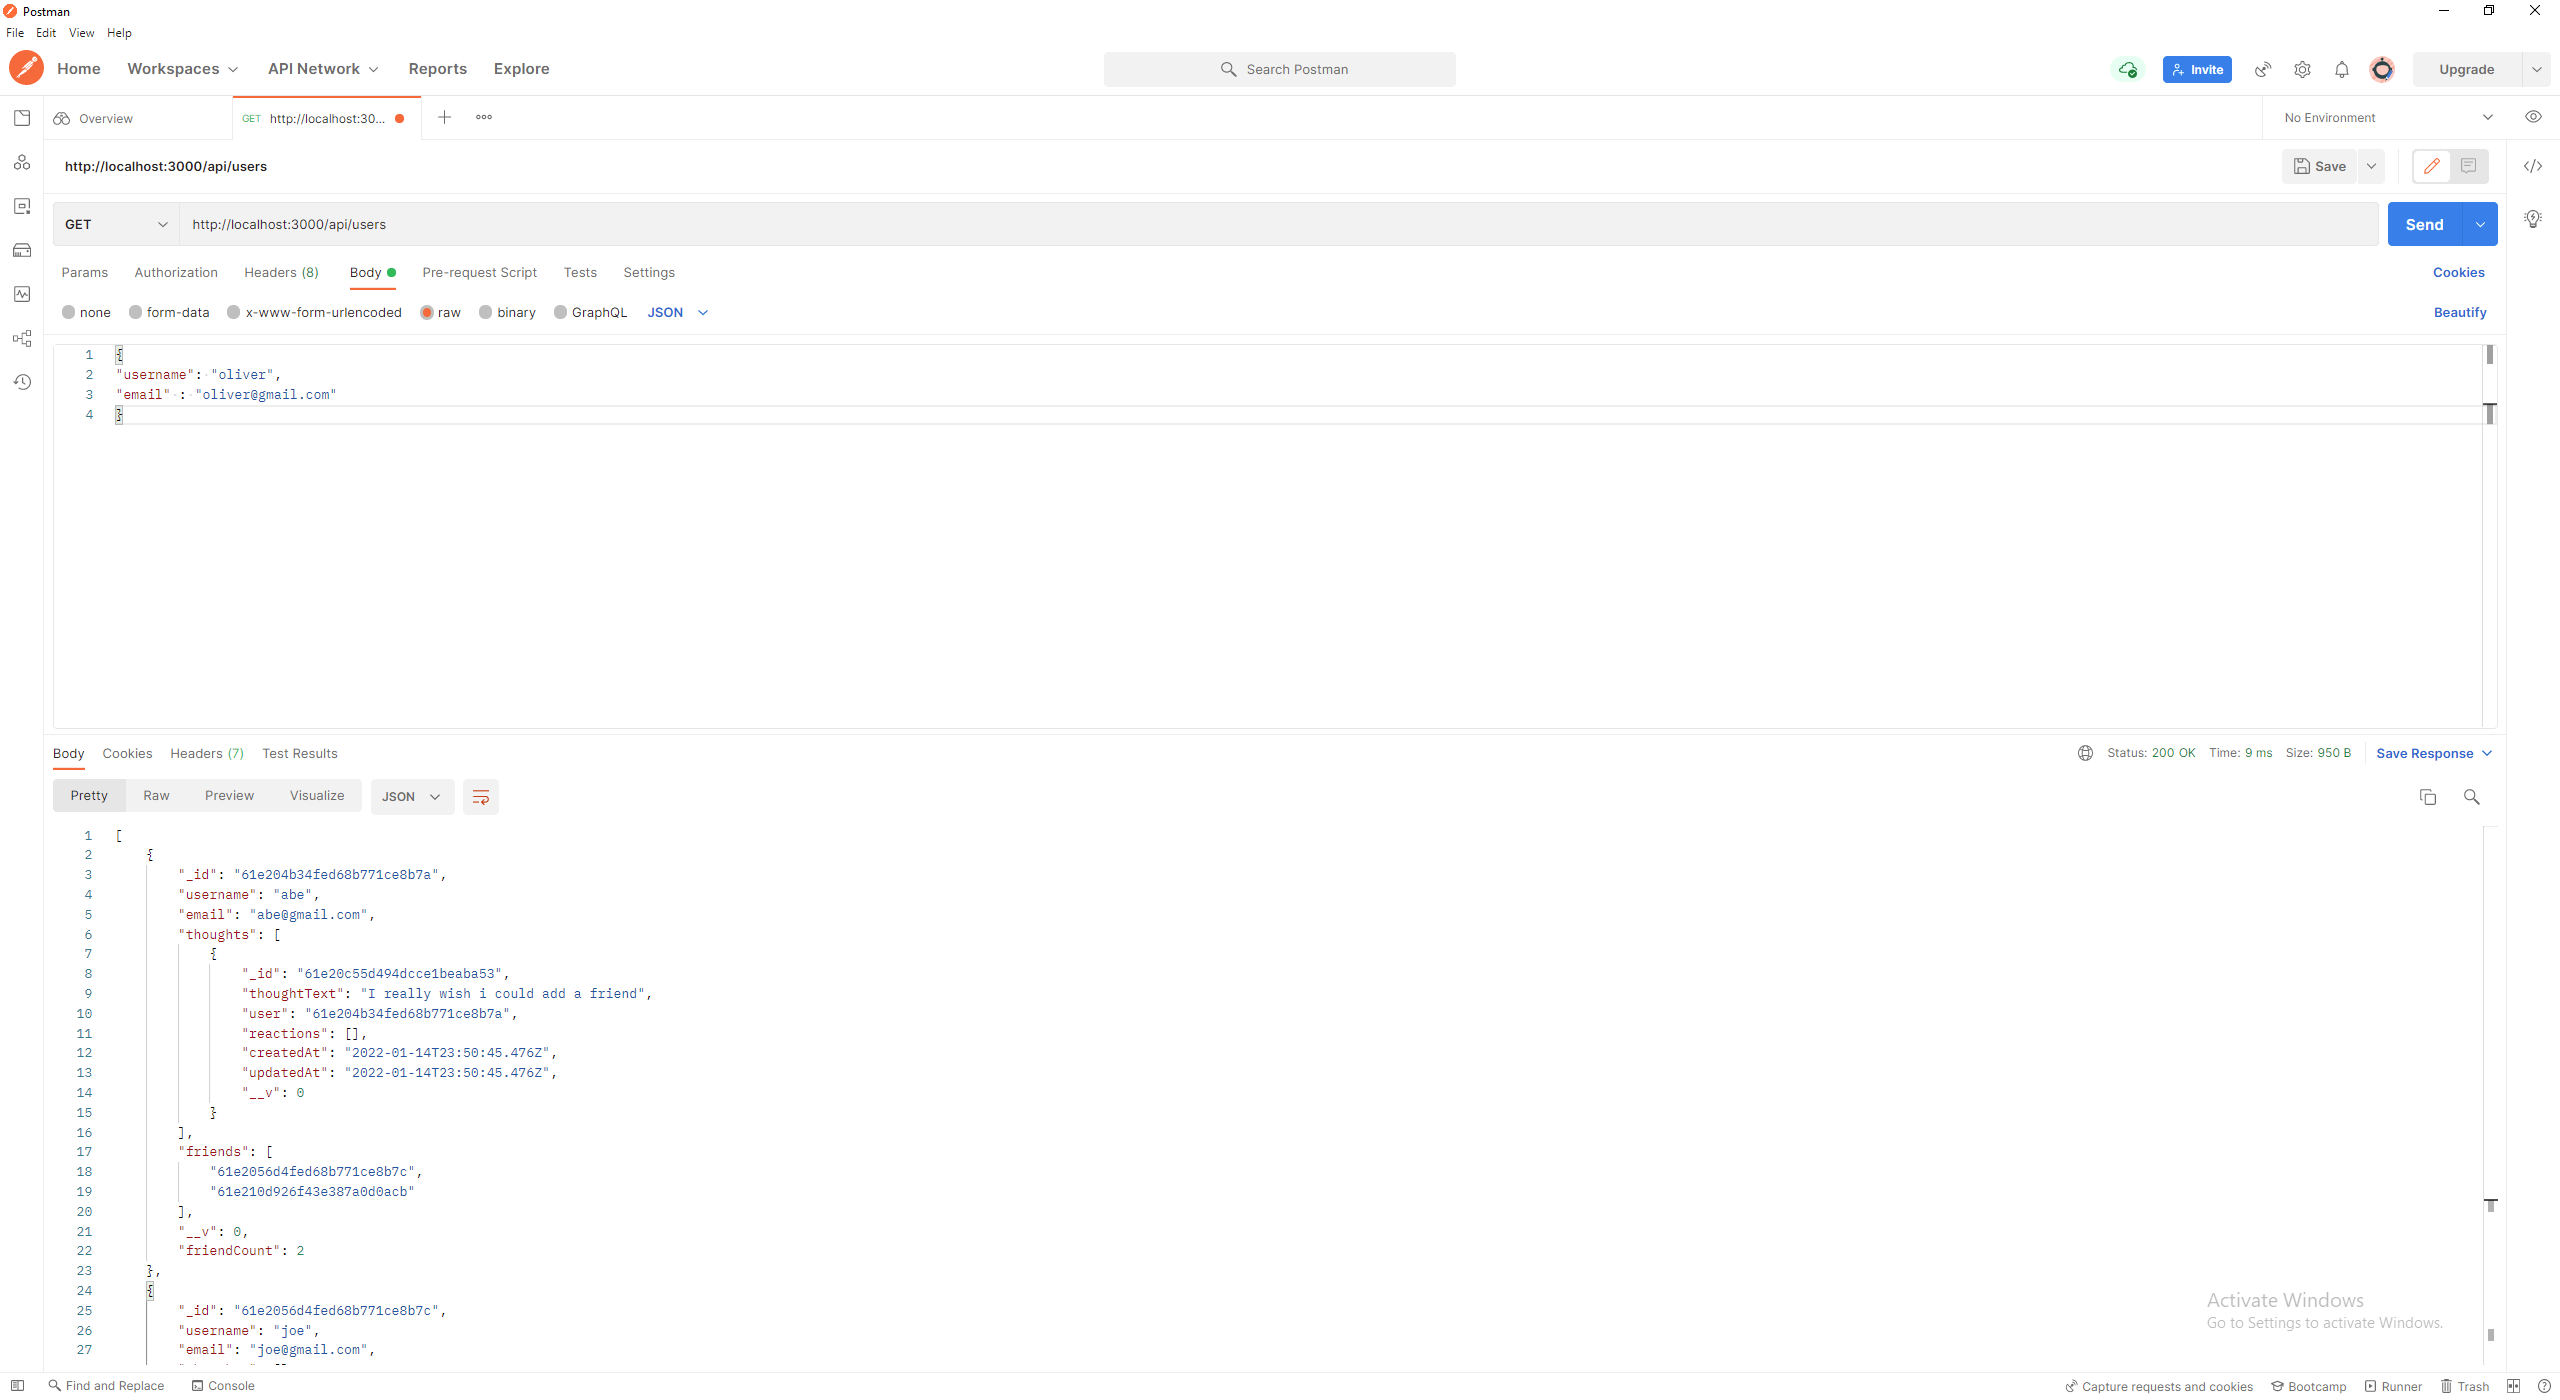The height and width of the screenshot is (1400, 2560).
Task: Choose the none body option
Action: (x=69, y=312)
